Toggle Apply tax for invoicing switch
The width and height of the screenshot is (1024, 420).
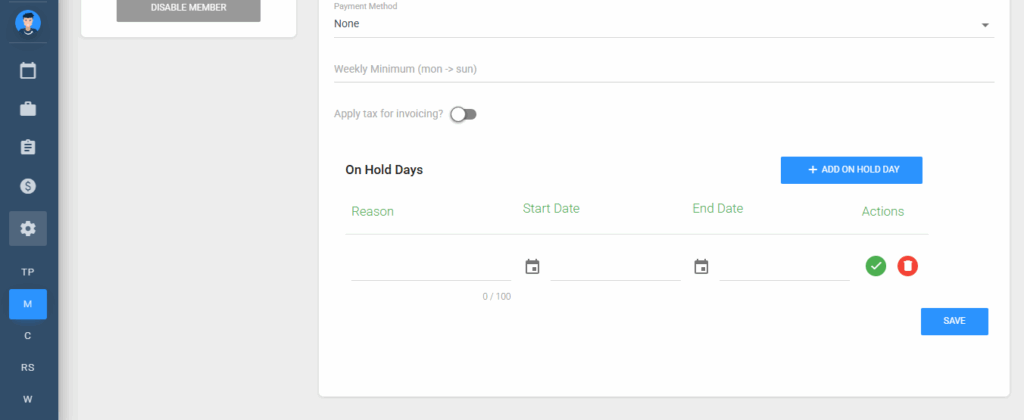(463, 114)
